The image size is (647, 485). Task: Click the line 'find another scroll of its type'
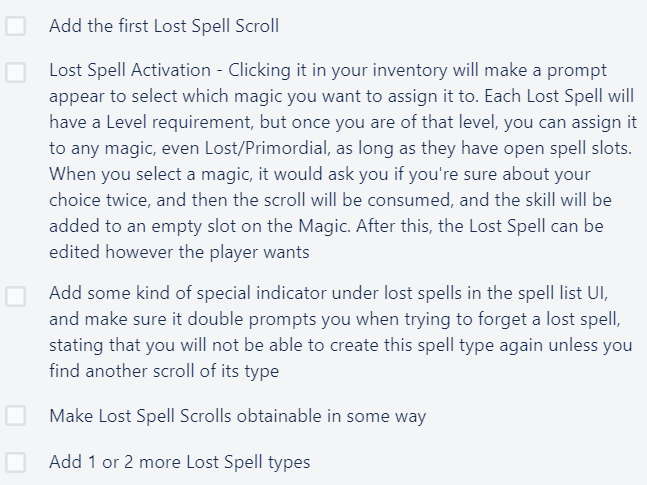(164, 371)
